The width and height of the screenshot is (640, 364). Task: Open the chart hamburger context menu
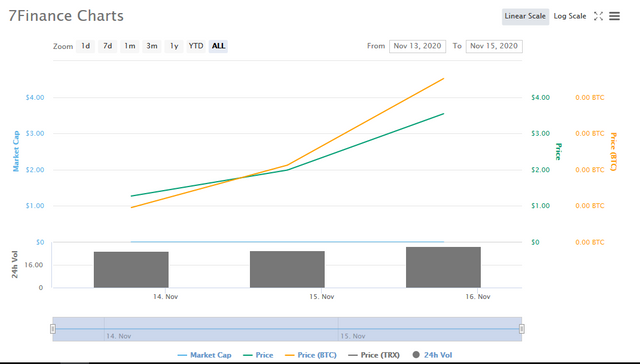pos(614,16)
